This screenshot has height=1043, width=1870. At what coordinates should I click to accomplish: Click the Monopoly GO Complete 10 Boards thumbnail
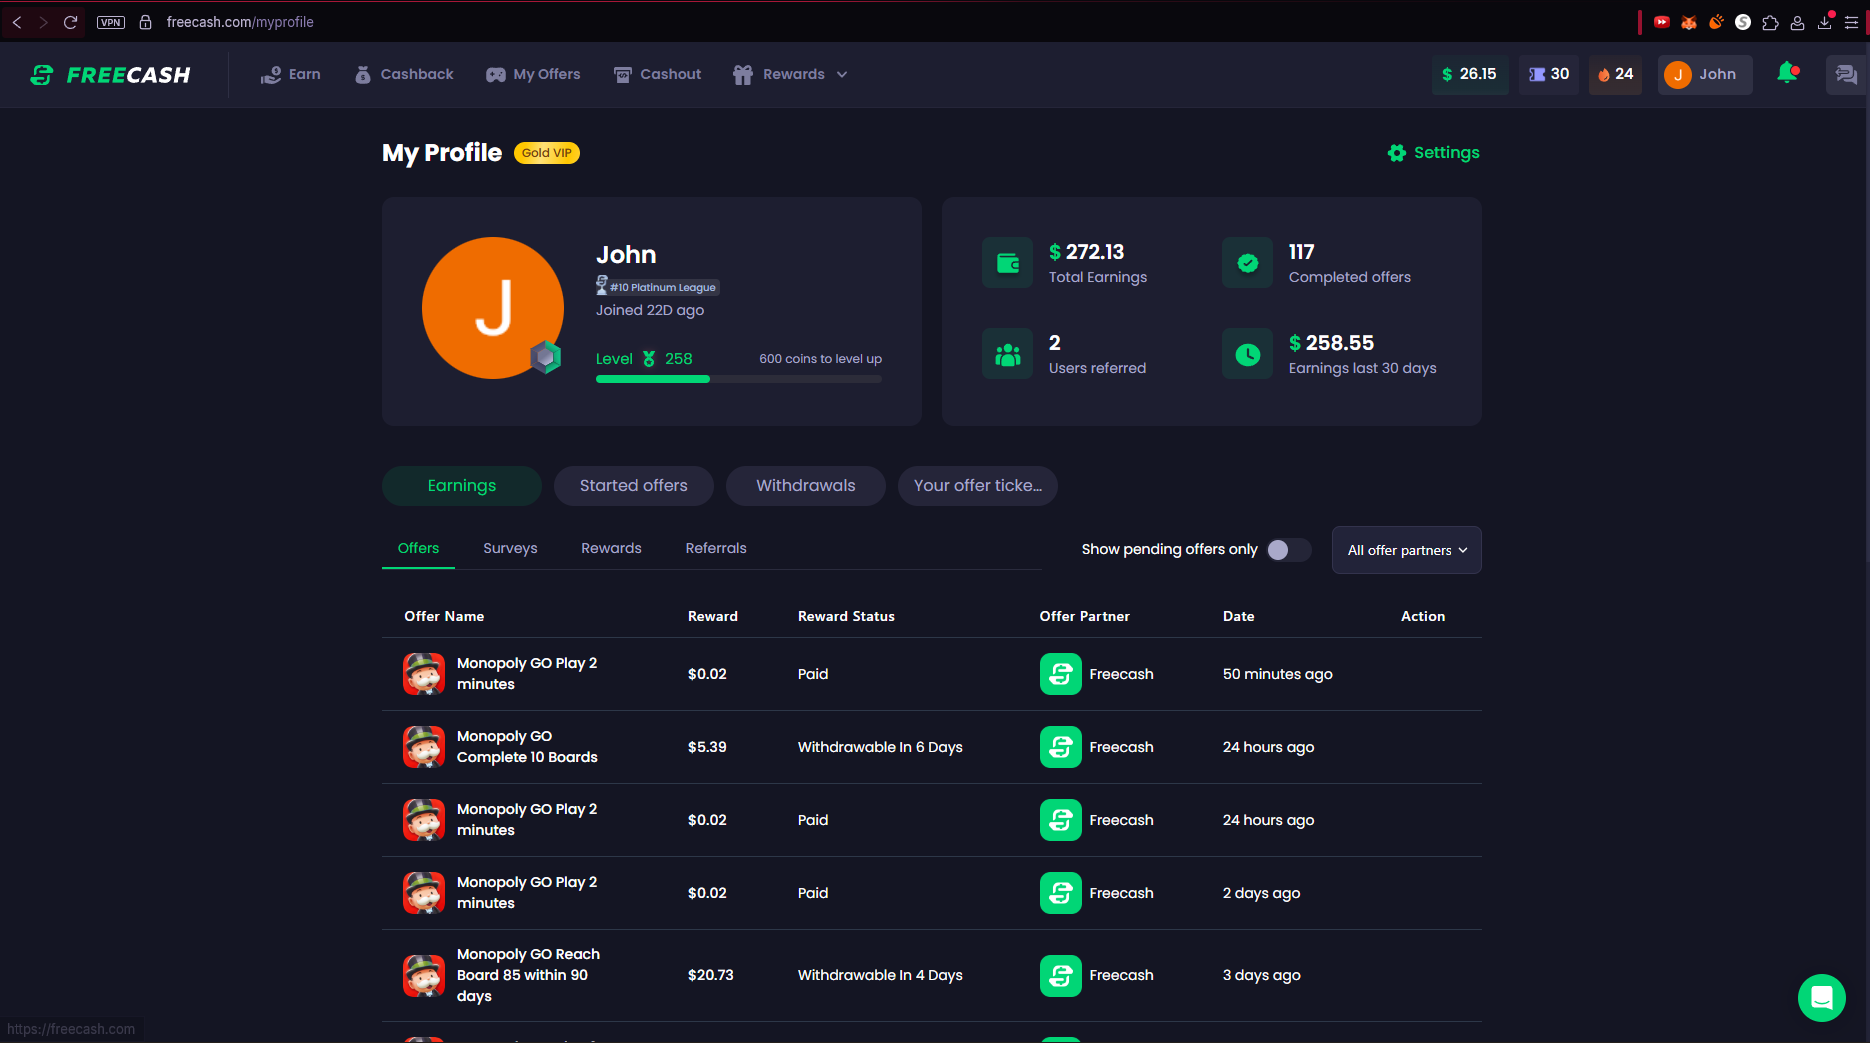424,747
